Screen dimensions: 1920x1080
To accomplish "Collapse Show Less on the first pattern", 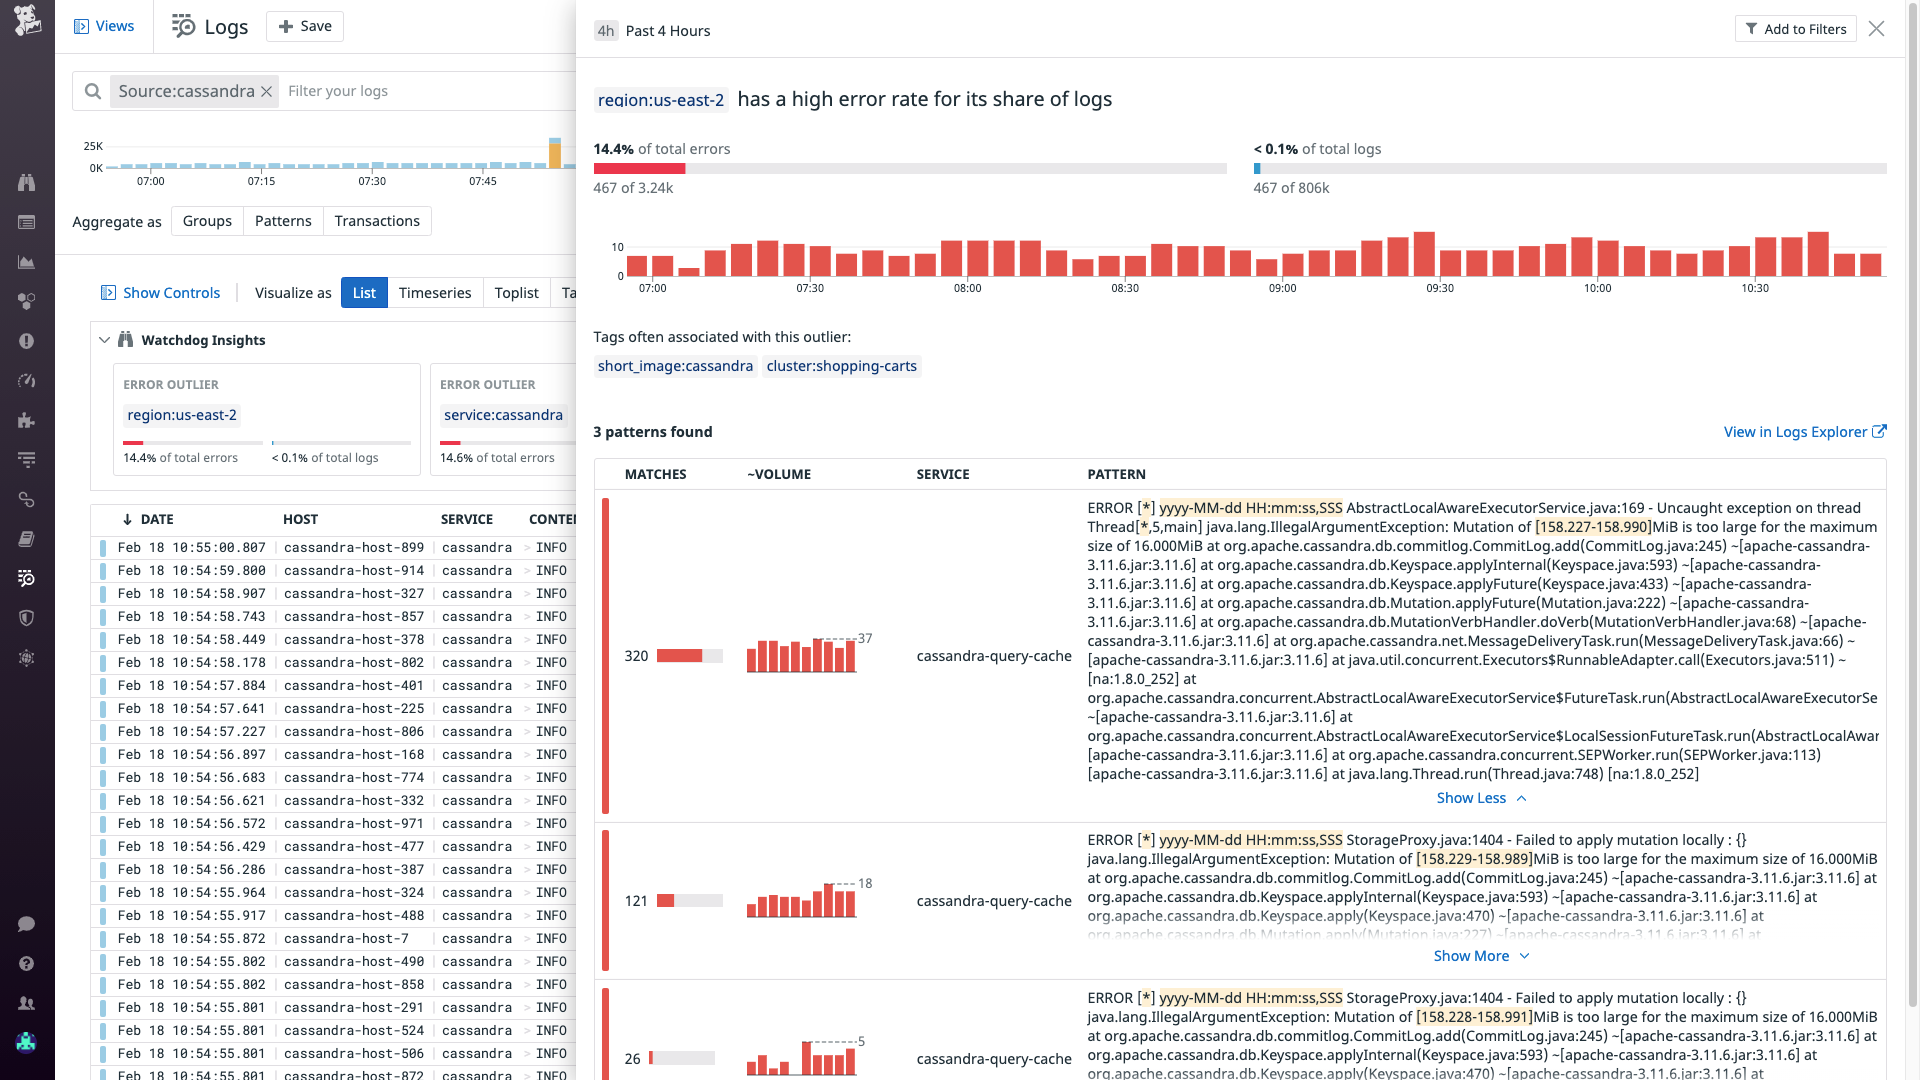I will click(x=1472, y=798).
